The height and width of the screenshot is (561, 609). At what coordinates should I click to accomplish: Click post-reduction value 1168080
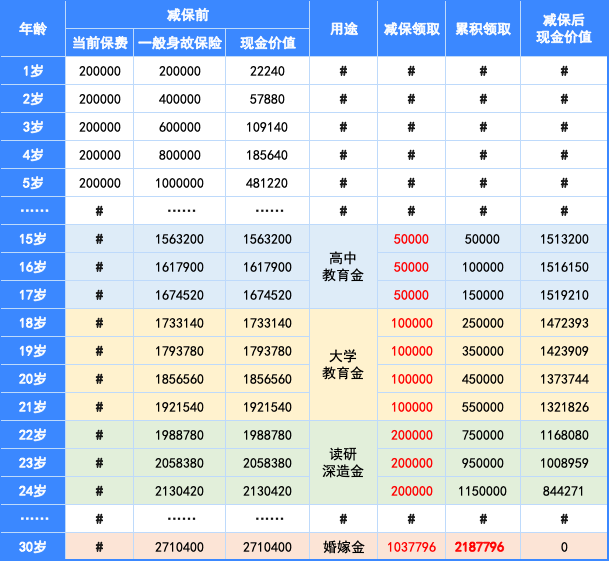564,435
